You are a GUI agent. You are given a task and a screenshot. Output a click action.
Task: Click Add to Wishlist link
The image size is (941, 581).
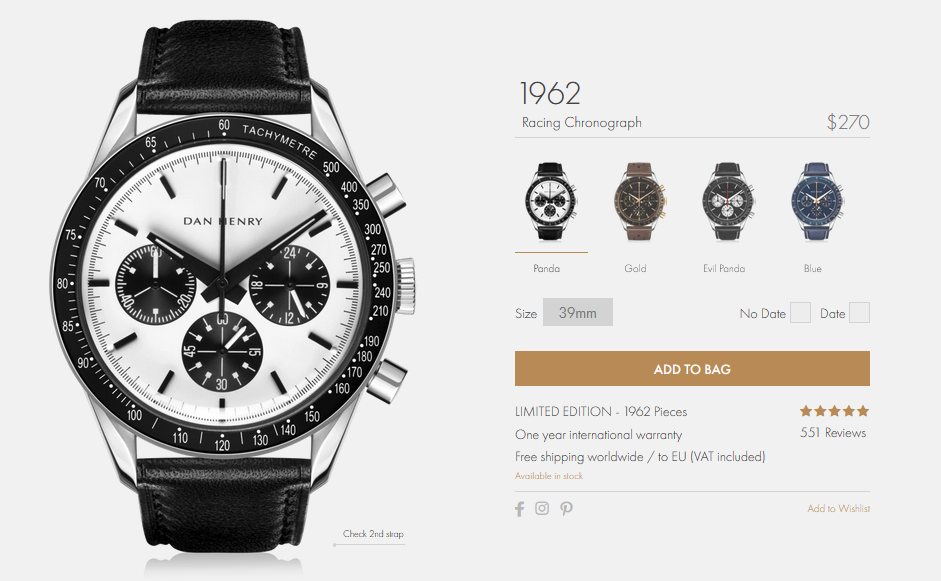[x=838, y=508]
